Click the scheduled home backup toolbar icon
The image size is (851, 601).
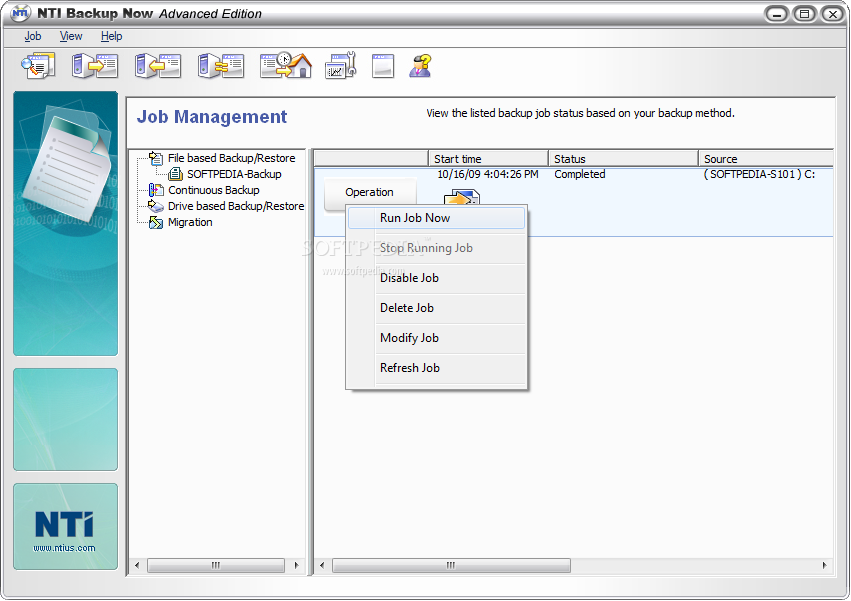click(x=286, y=66)
